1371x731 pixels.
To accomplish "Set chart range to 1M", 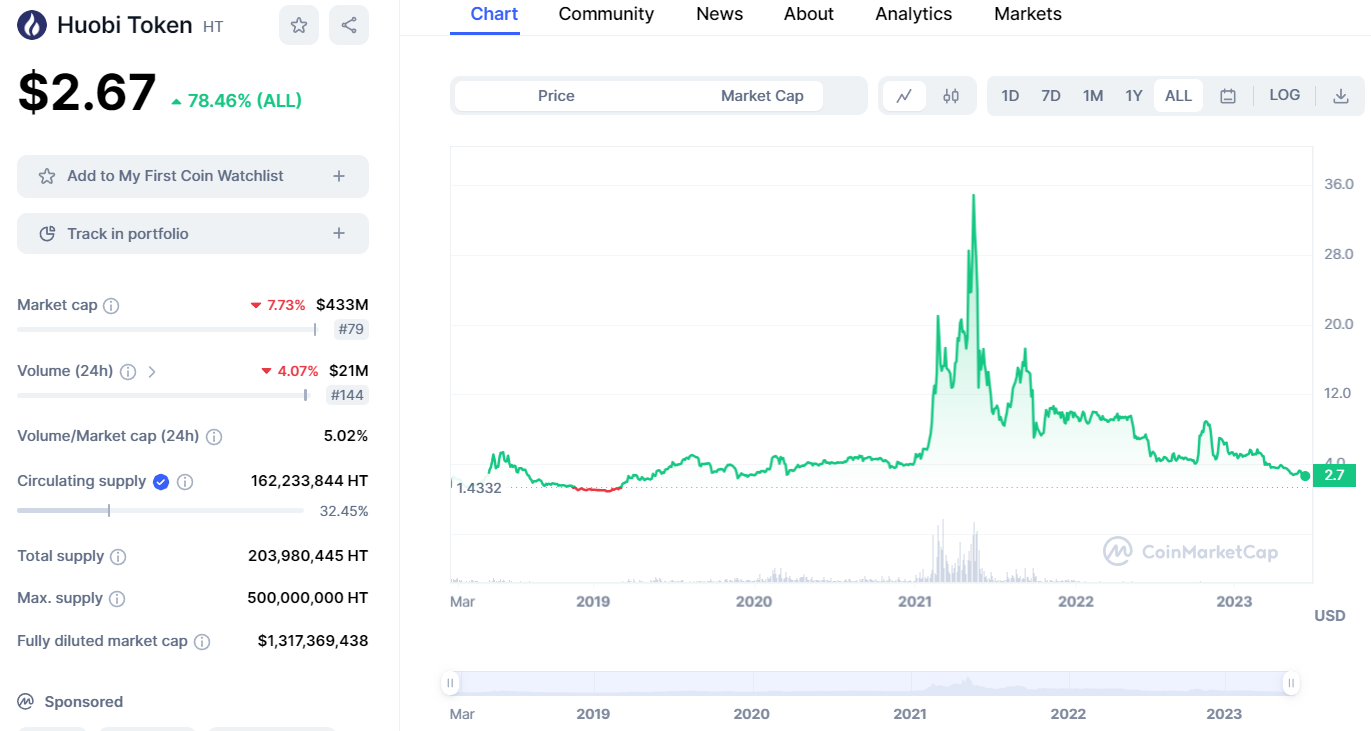I will pos(1093,96).
